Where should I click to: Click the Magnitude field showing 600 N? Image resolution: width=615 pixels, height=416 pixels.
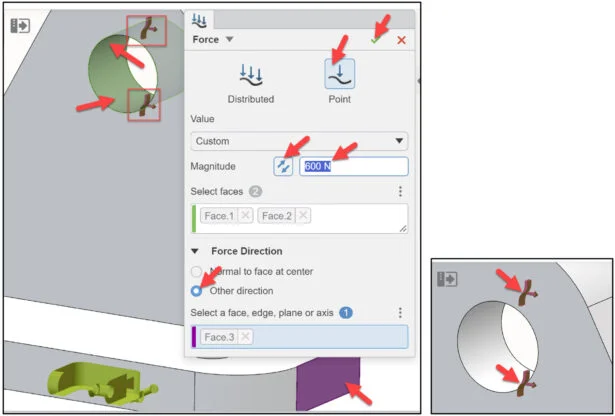click(x=354, y=166)
